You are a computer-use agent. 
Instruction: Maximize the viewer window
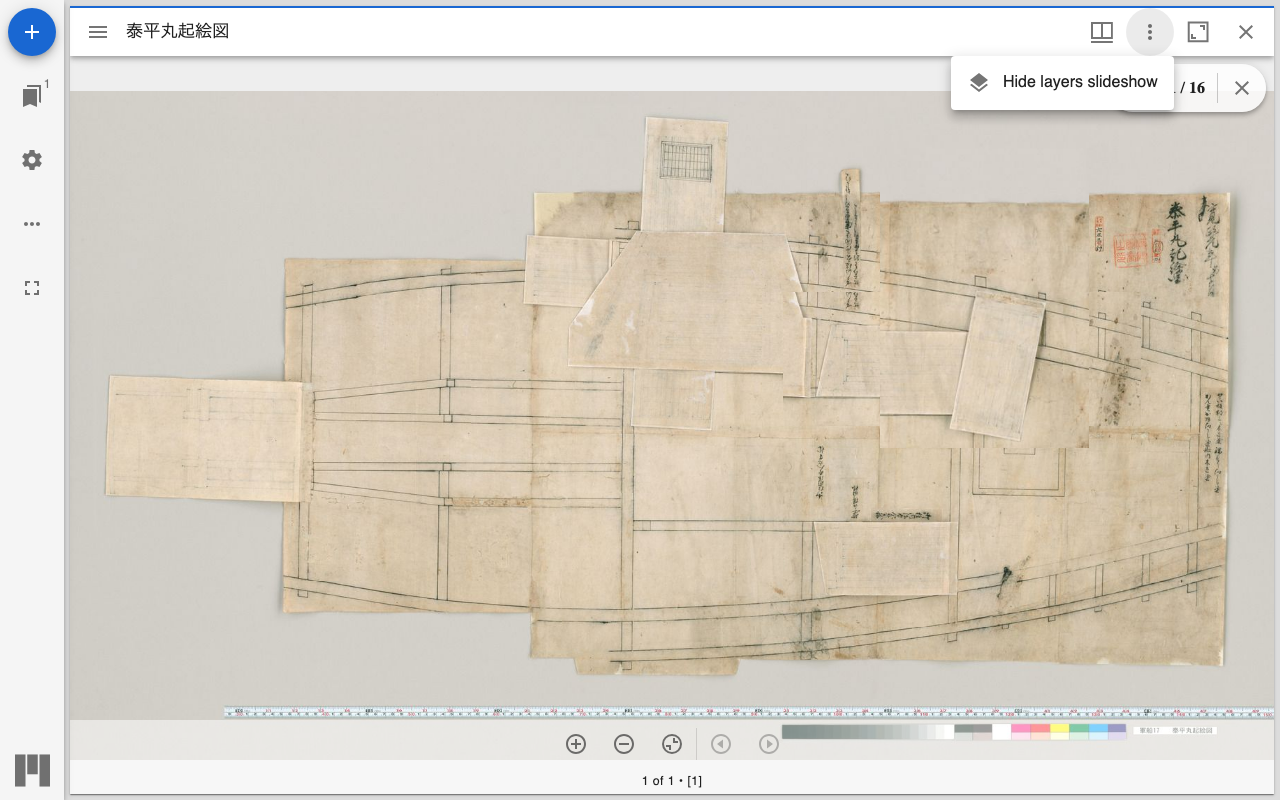[x=1198, y=32]
